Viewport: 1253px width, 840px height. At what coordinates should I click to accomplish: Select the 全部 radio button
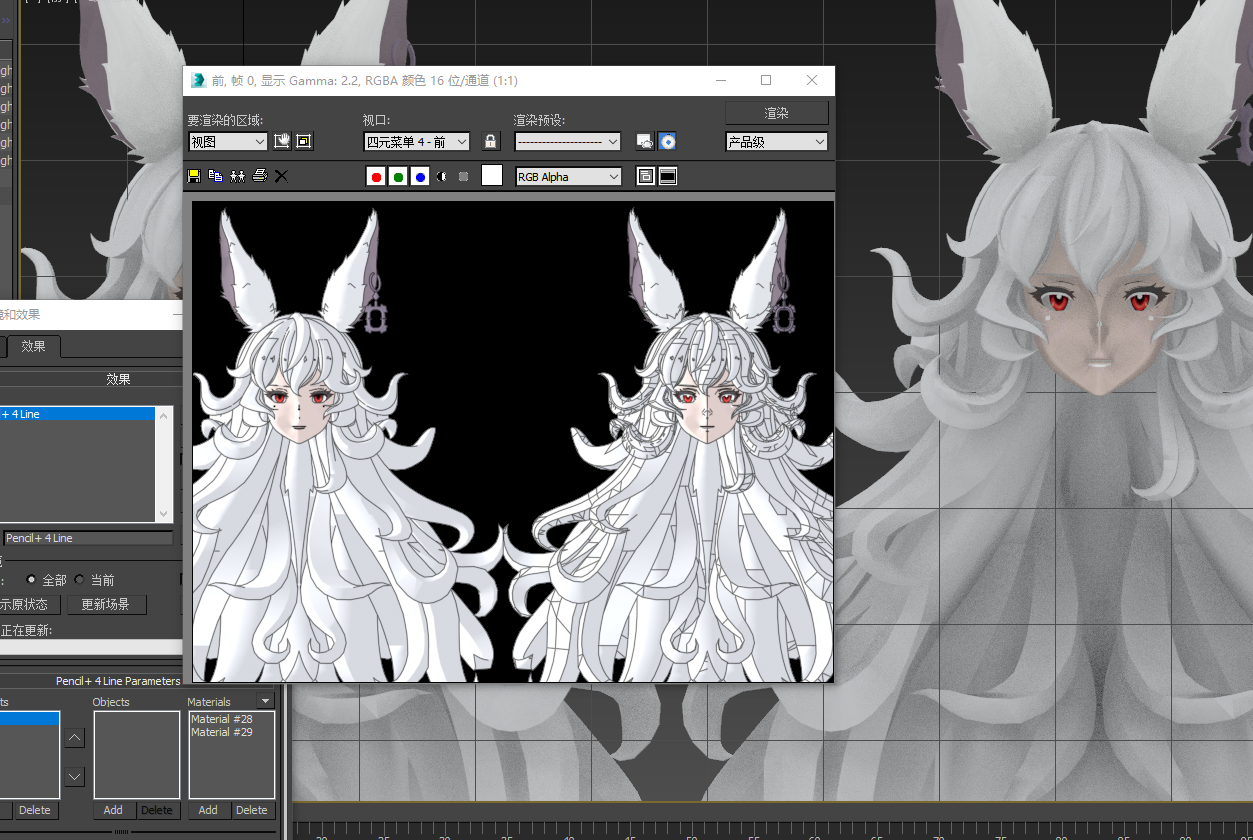32,580
